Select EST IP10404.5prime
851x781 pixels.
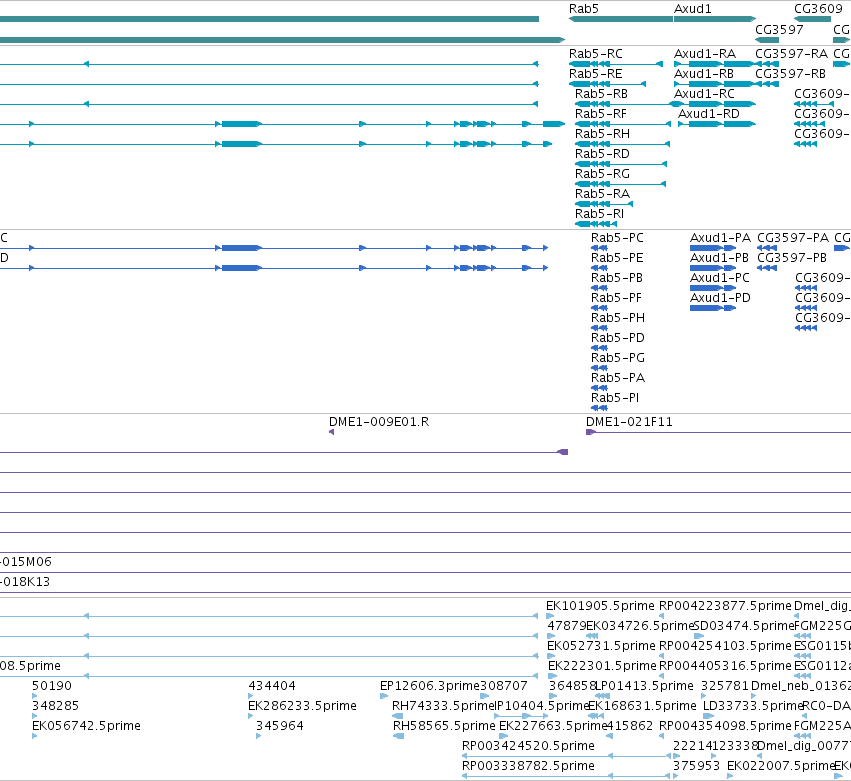(x=542, y=706)
